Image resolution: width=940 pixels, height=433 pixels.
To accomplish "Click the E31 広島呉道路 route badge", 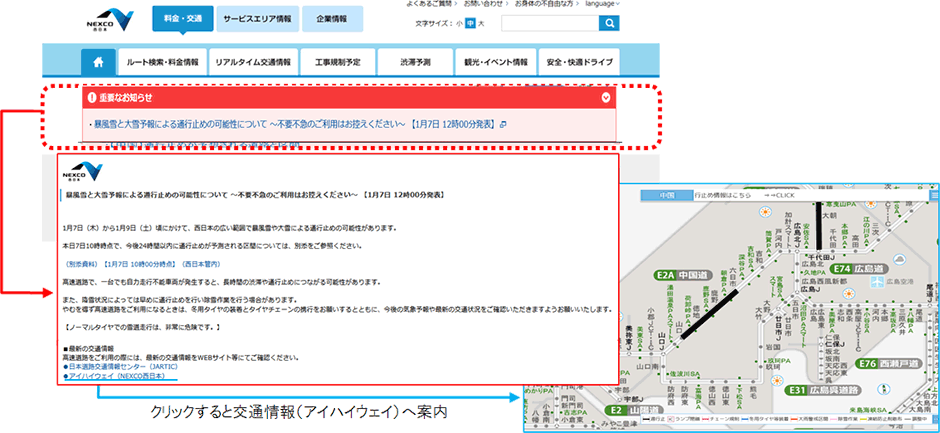I will coord(822,390).
